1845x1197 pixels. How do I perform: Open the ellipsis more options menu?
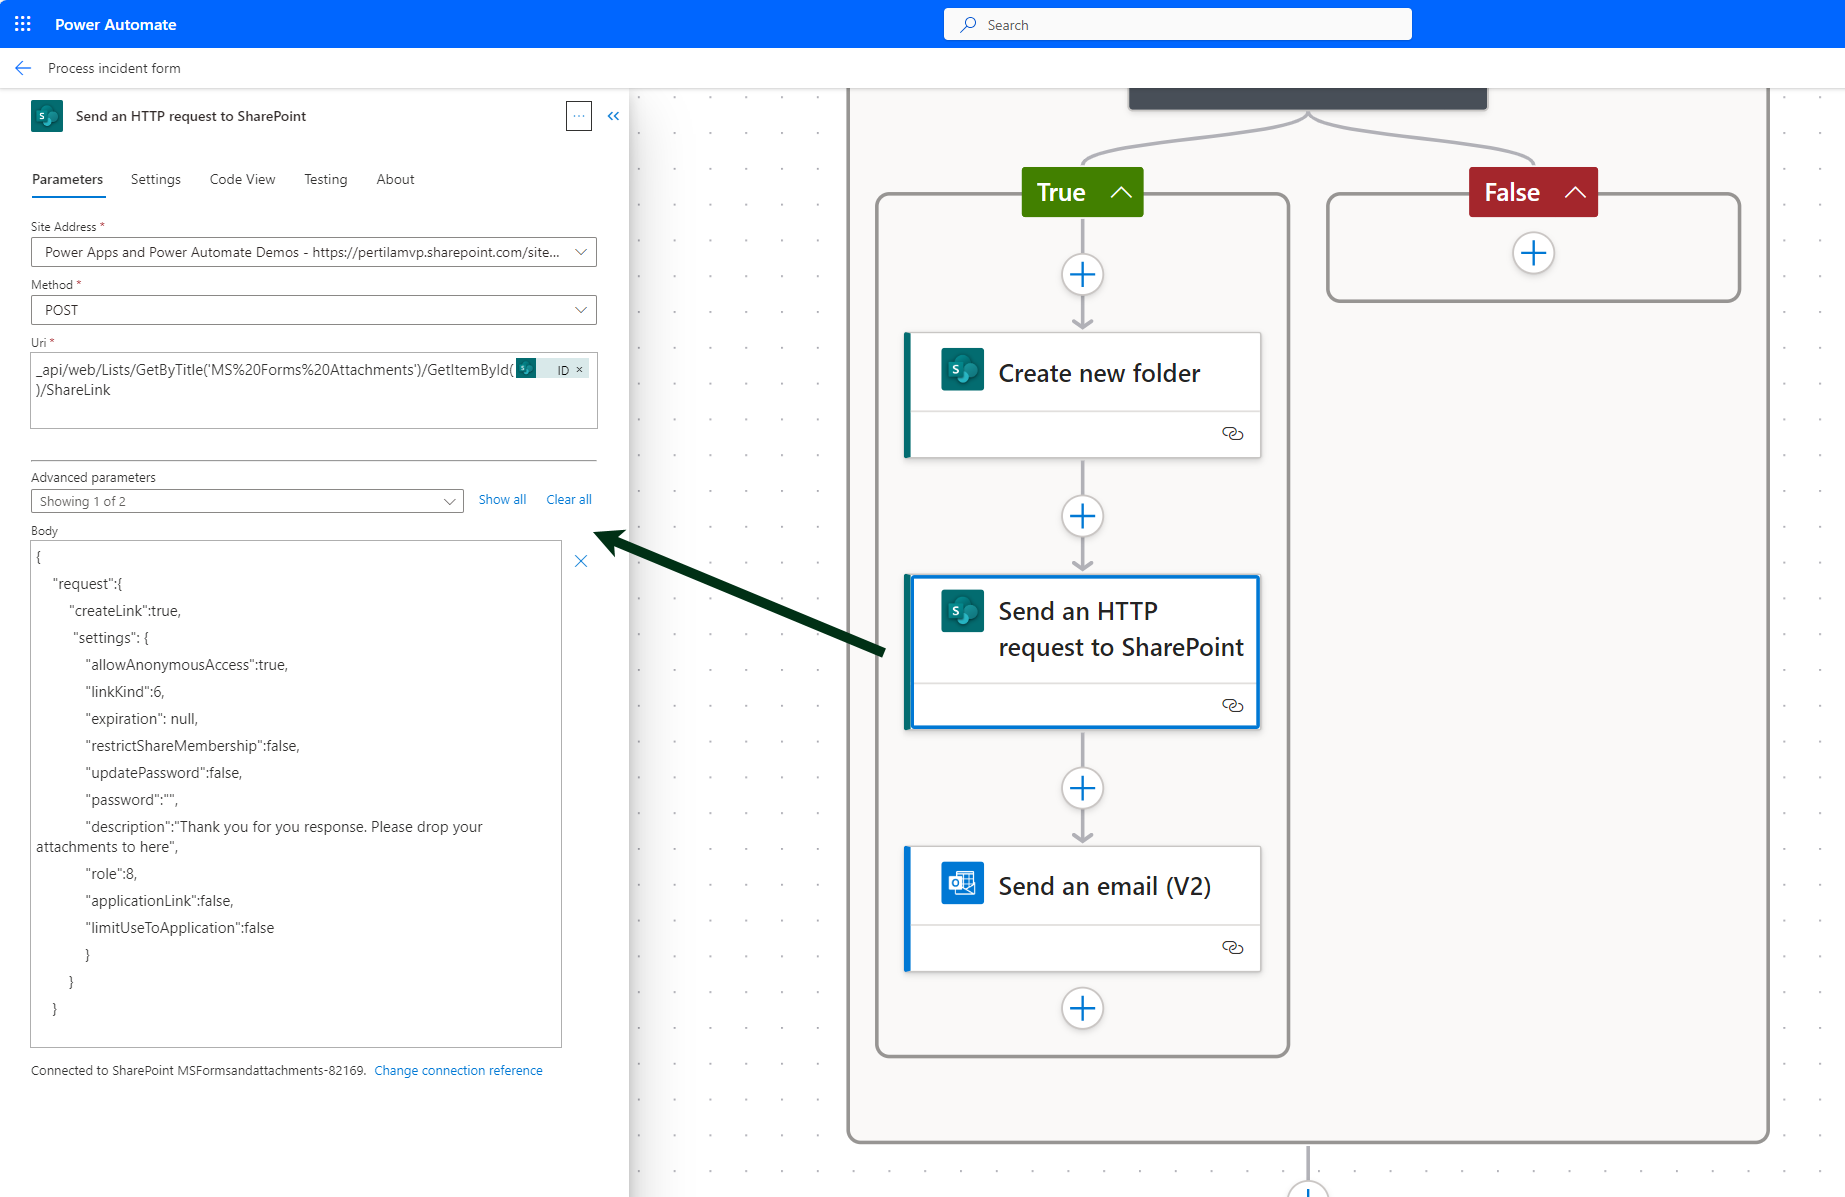pos(578,116)
